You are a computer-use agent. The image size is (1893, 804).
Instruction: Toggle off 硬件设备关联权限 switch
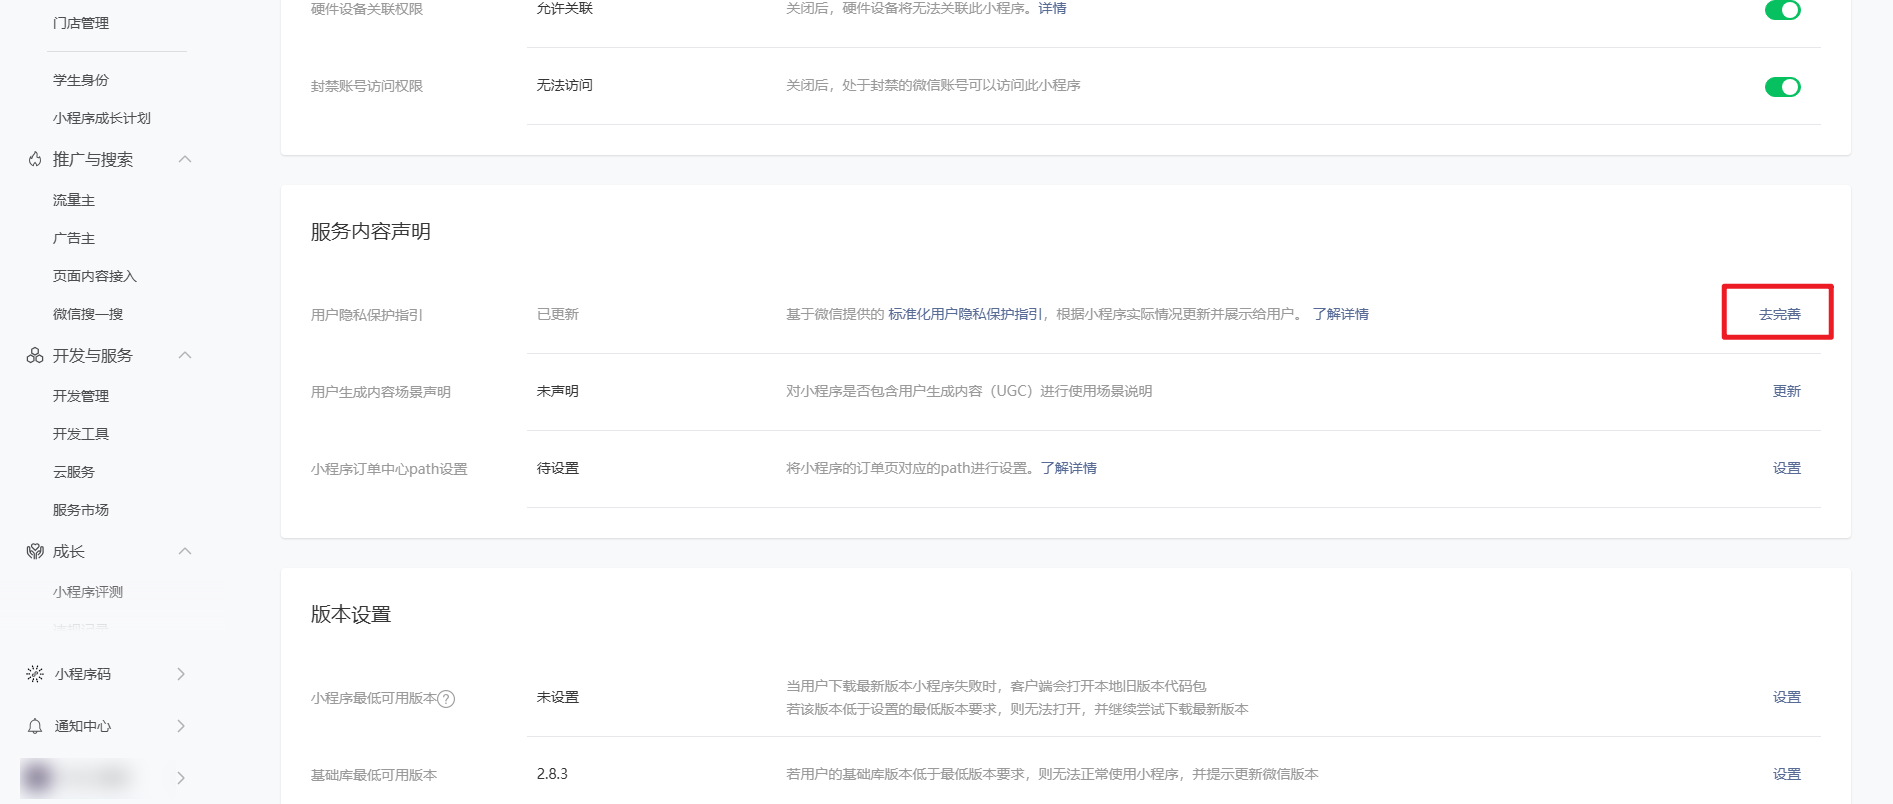click(x=1782, y=9)
